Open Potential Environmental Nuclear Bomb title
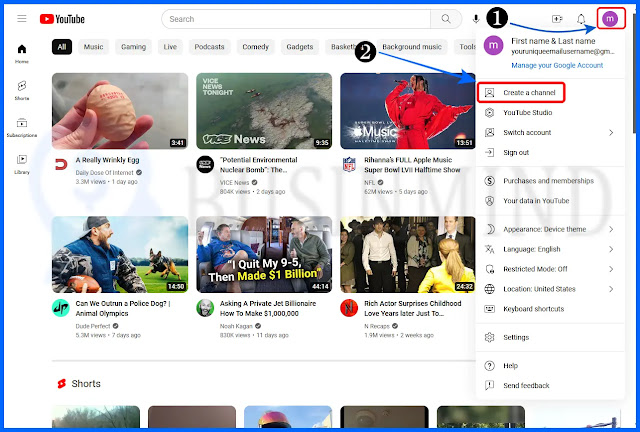The height and width of the screenshot is (432, 640). (259, 165)
